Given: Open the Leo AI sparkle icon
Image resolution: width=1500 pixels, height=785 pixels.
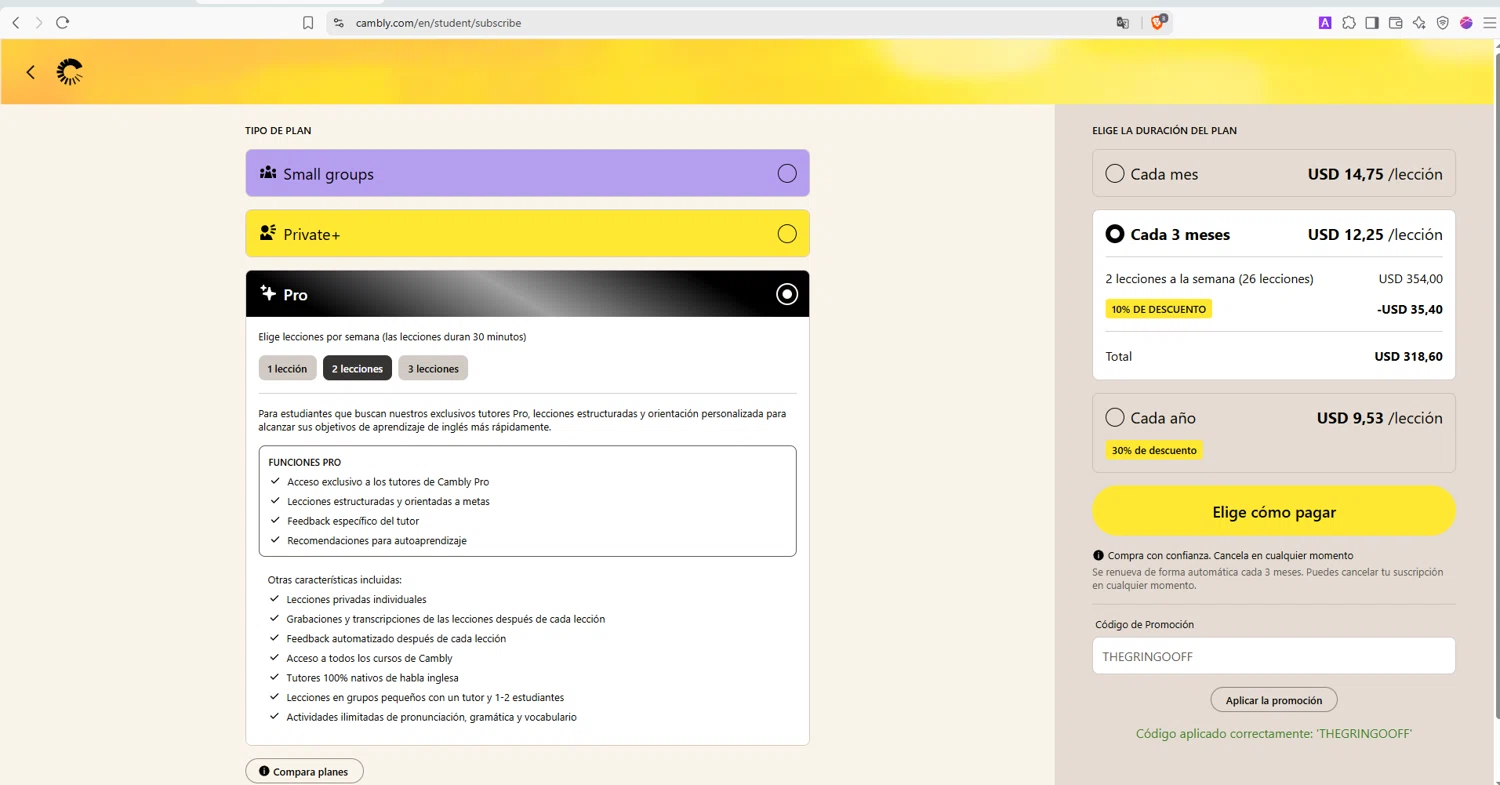Looking at the screenshot, I should (x=1419, y=23).
